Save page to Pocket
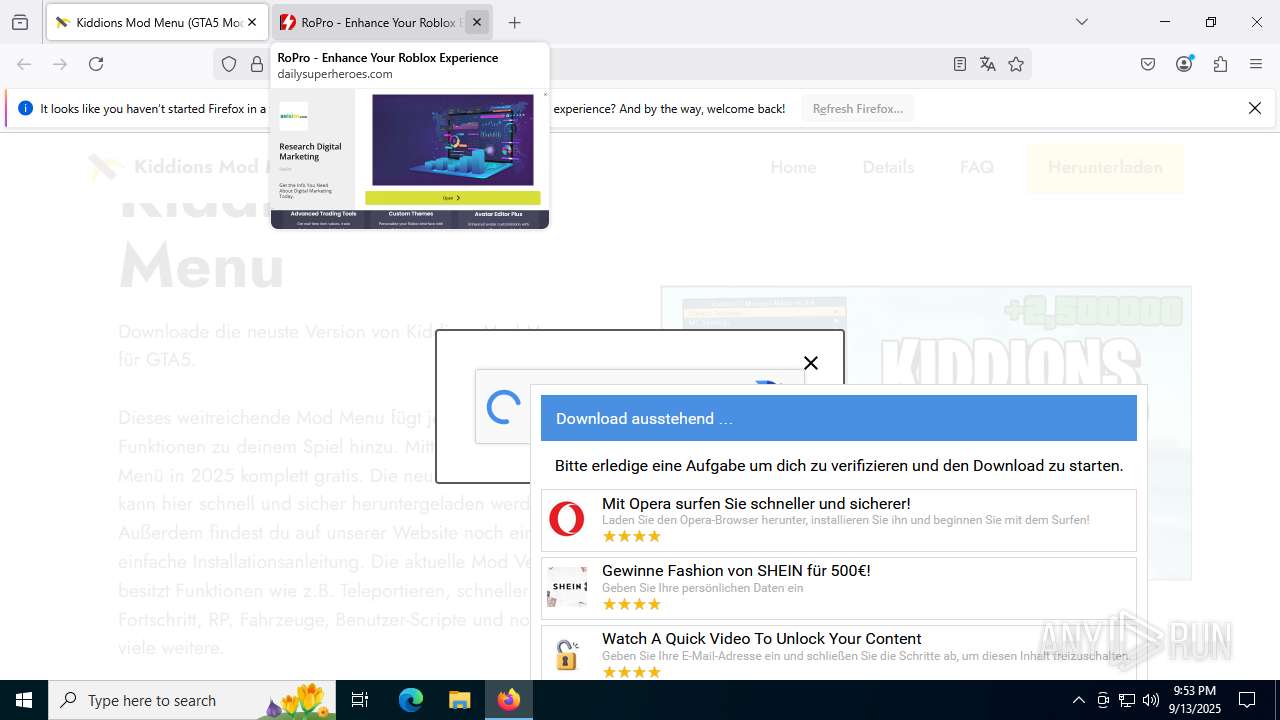This screenshot has width=1280, height=720. click(x=1148, y=64)
